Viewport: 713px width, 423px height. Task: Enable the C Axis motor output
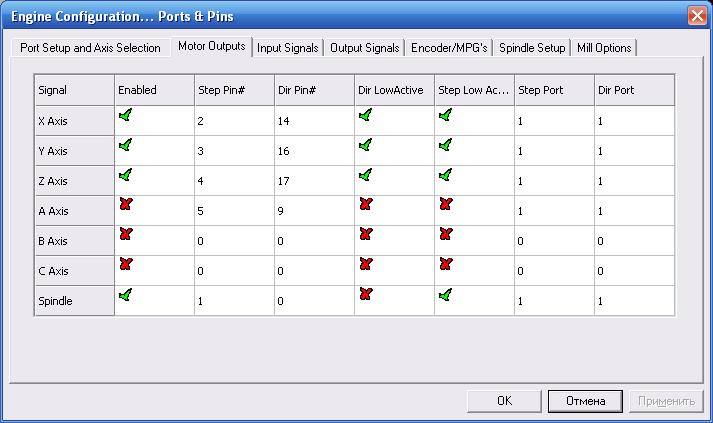[x=125, y=265]
